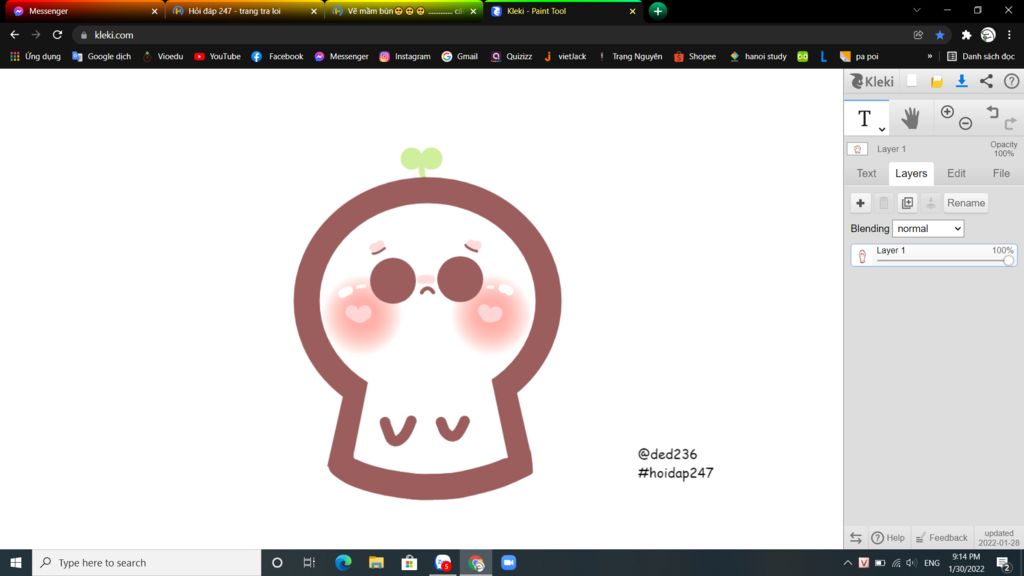This screenshot has height=576, width=1024.
Task: Open the question mark help icon at the top
Action: click(x=1011, y=81)
